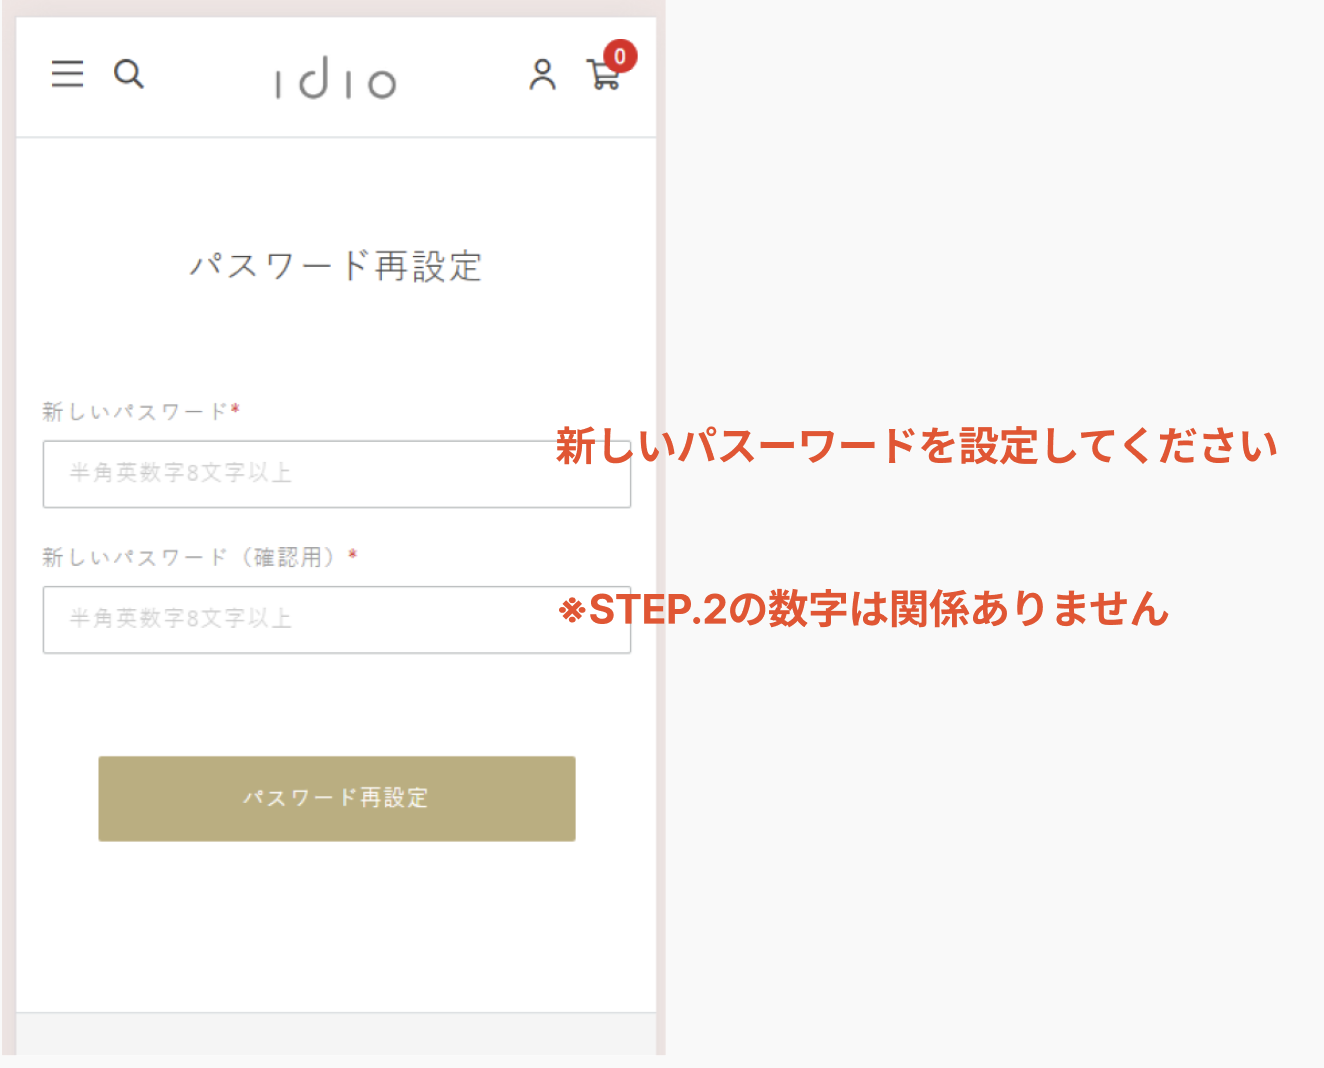This screenshot has height=1068, width=1324.
Task: Click the person silhouette icon in header
Action: 543,74
